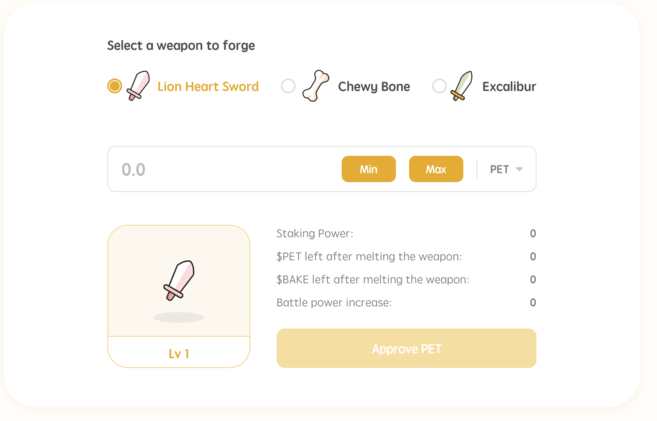The width and height of the screenshot is (657, 421).
Task: Click the Lion Heart Sword text label
Action: [208, 87]
